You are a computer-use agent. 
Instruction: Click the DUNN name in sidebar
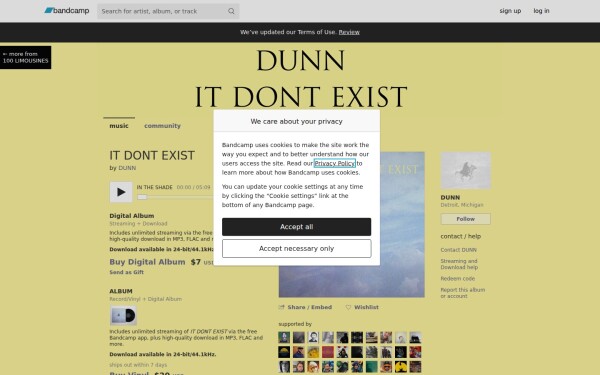pyautogui.click(x=450, y=197)
